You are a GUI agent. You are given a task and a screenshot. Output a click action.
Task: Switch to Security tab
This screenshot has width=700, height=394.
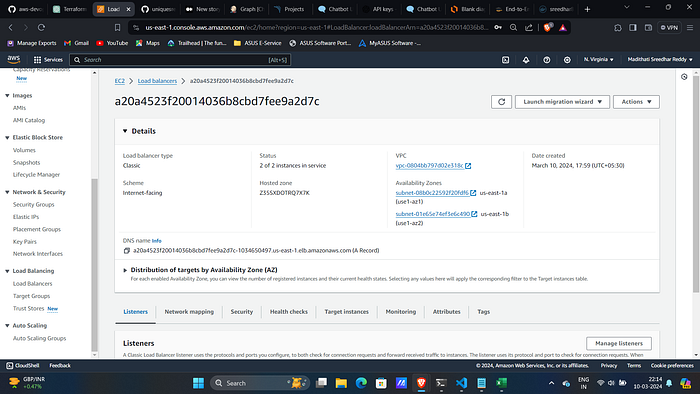(242, 312)
